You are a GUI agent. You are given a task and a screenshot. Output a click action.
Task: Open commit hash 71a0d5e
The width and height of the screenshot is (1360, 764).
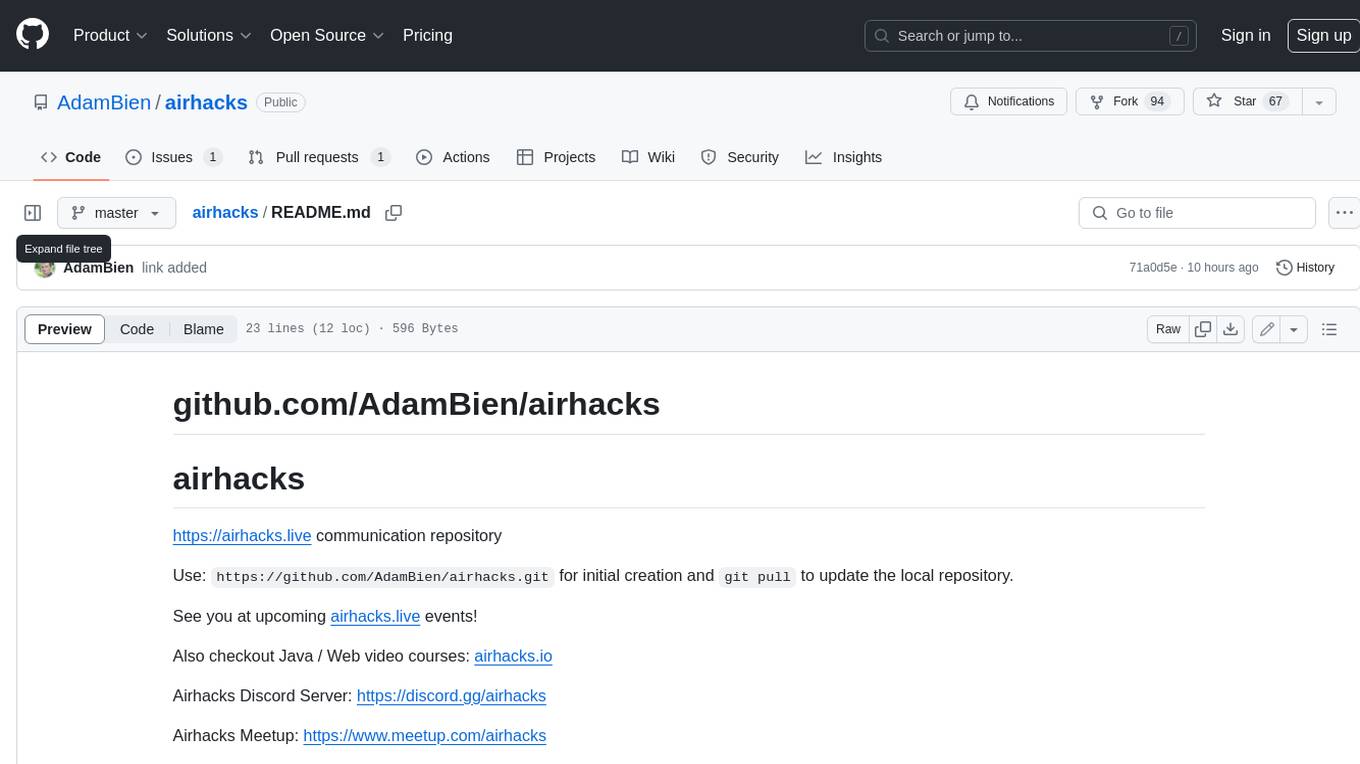click(1153, 268)
